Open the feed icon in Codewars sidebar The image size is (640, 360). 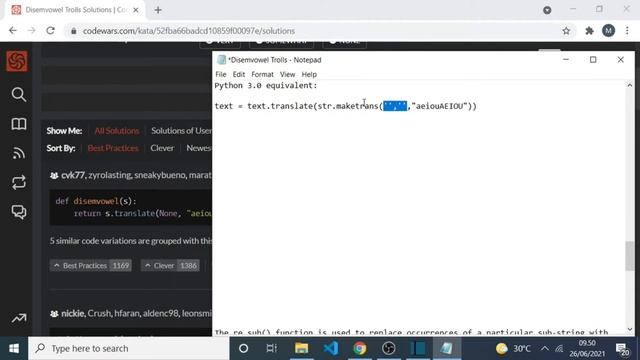coord(18,153)
